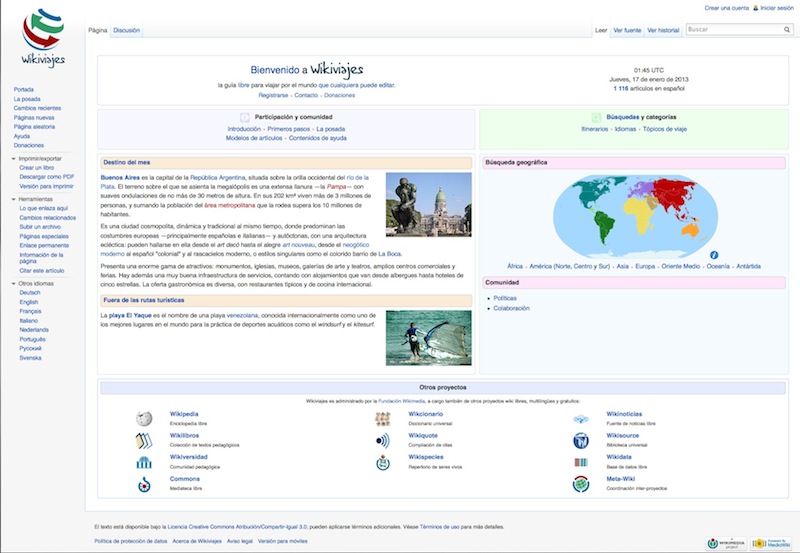This screenshot has height=553, width=800.
Task: Open the Licencia Creative Commons link
Action: [237, 526]
